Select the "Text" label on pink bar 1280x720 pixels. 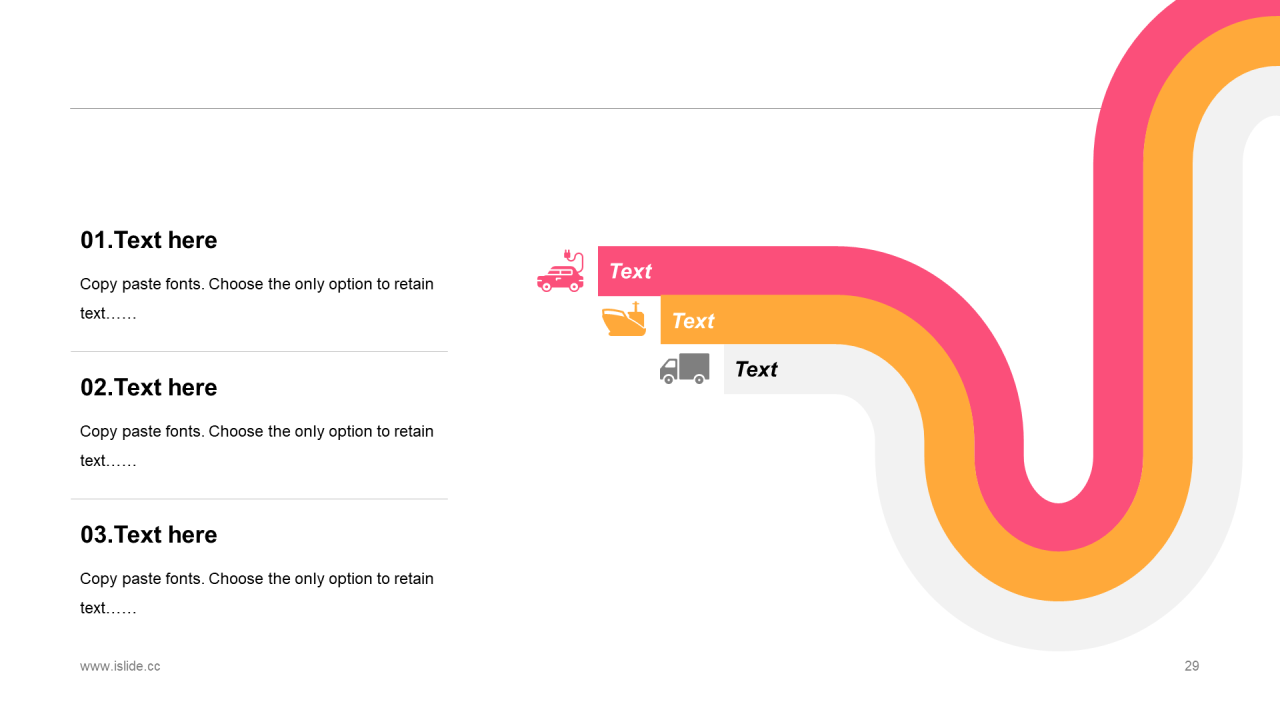point(630,271)
